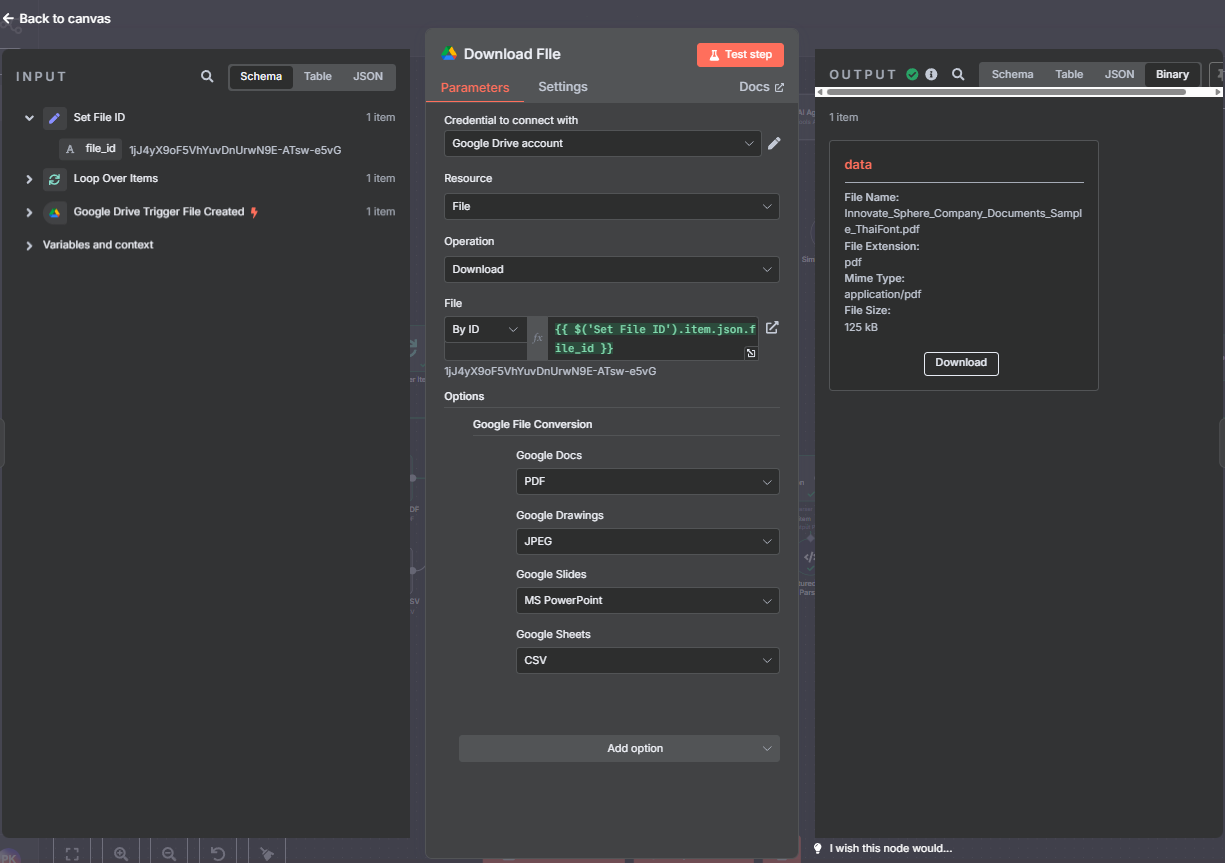1225x863 pixels.
Task: Click the '125 kB' file size value
Action: pos(861,328)
